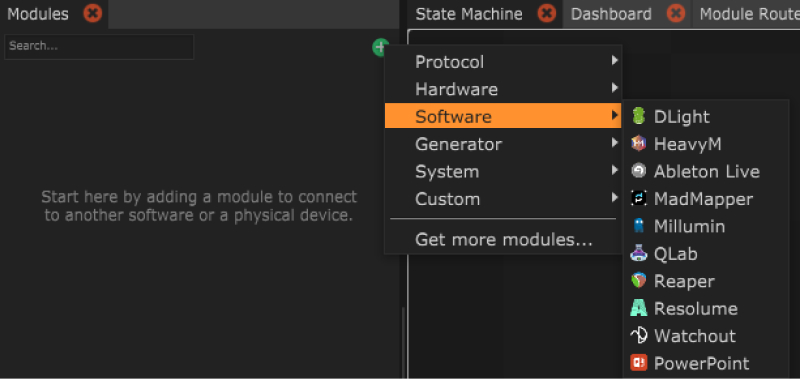
Task: Add the MadMapper module by label
Action: click(704, 199)
